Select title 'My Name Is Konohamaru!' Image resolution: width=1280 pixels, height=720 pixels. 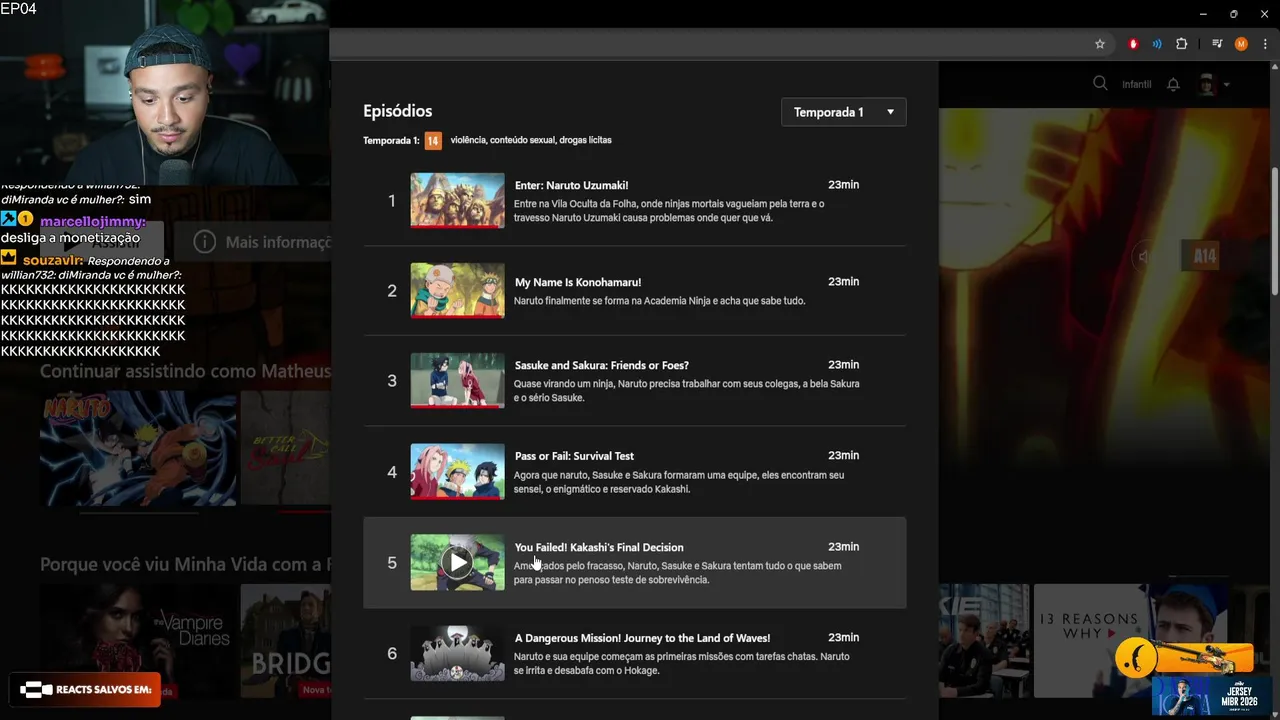point(578,282)
